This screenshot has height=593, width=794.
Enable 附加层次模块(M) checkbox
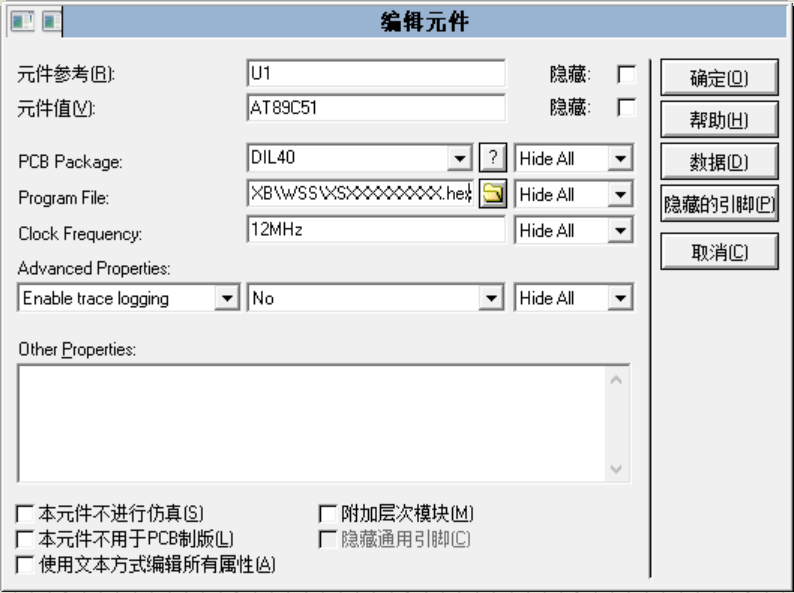point(328,513)
